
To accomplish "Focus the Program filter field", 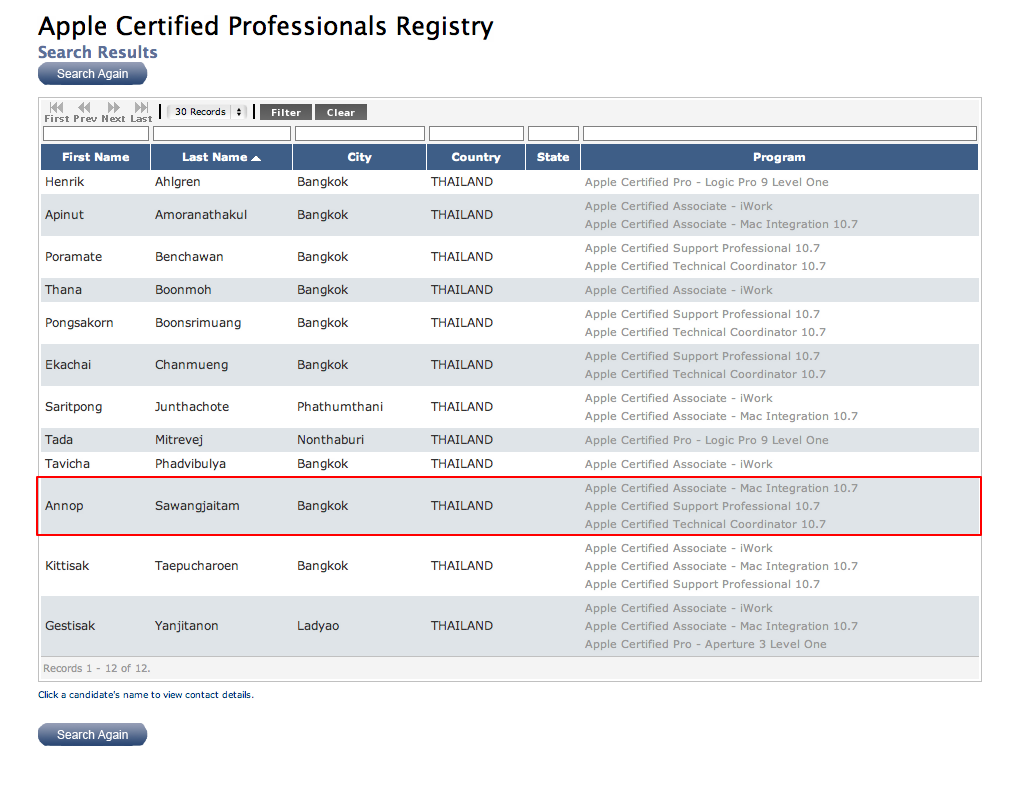I will (780, 133).
